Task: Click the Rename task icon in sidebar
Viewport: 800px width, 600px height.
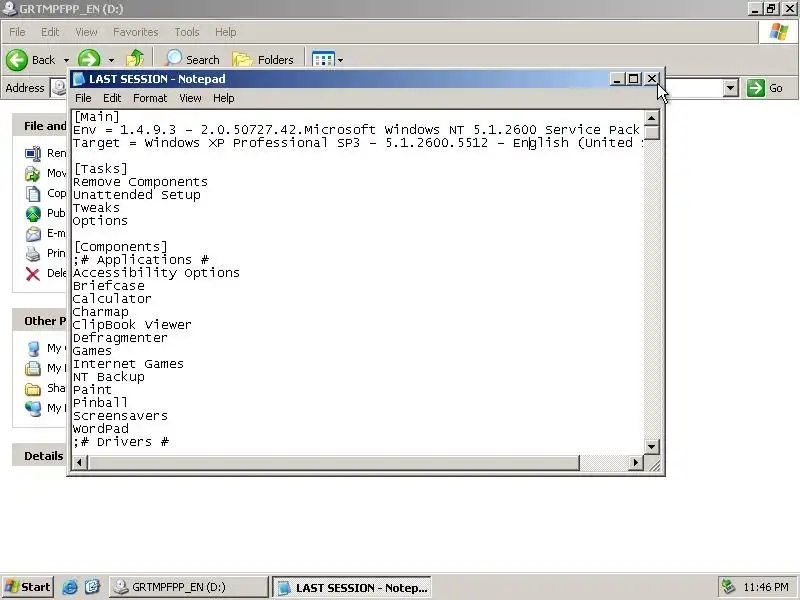Action: pos(33,153)
